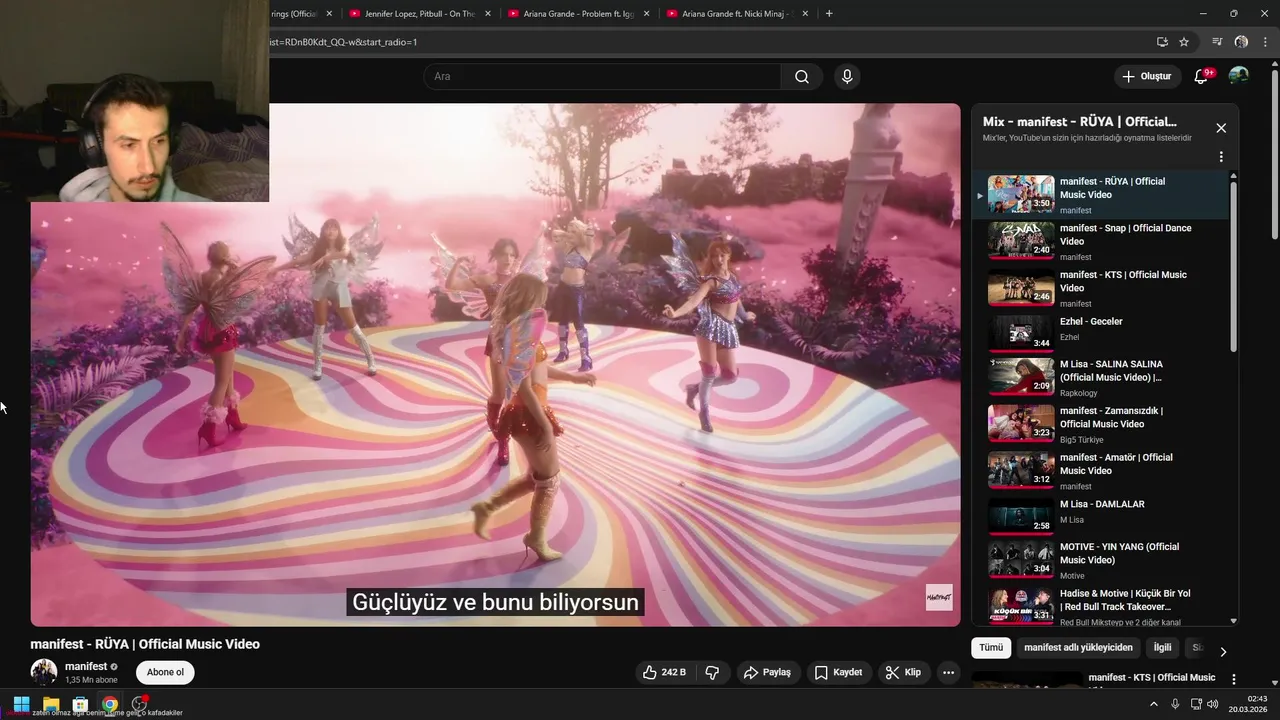The width and height of the screenshot is (1280, 720).
Task: Like the video with 242 B thumbs up
Action: pos(665,672)
